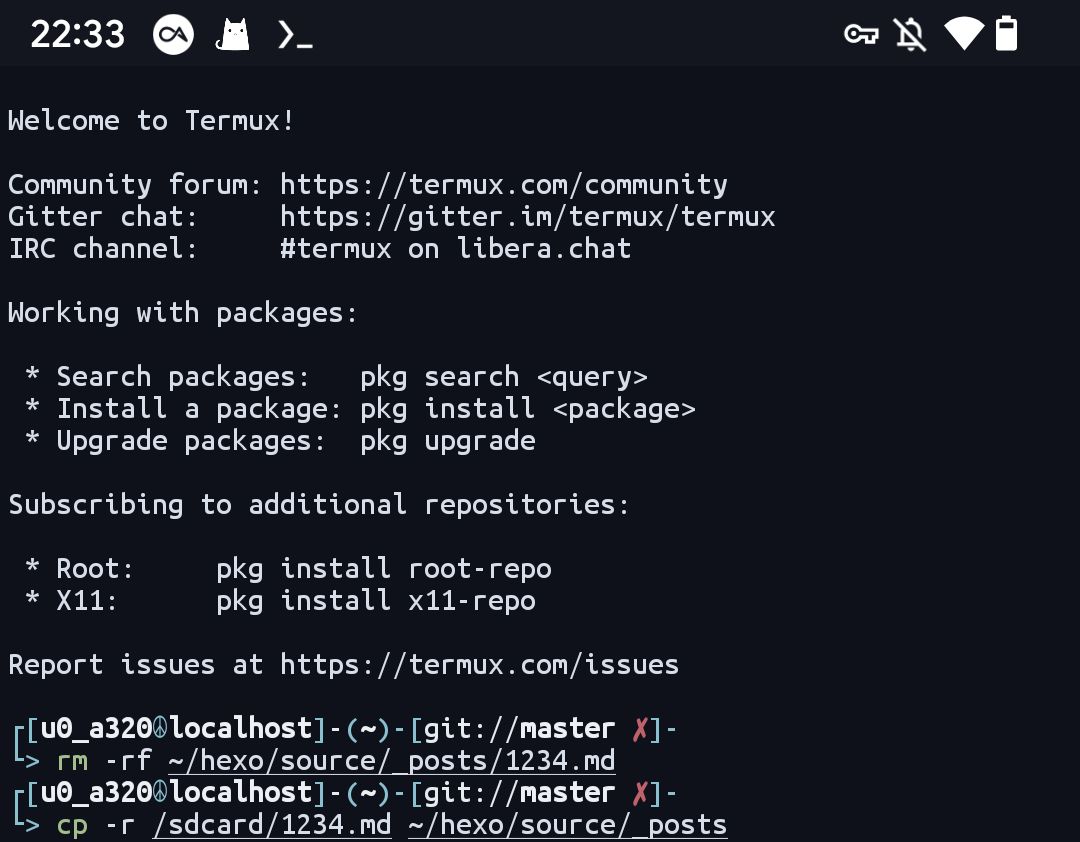Click the ~/hexo/source/_posts destination path
Image resolution: width=1080 pixels, height=842 pixels.
tap(567, 824)
